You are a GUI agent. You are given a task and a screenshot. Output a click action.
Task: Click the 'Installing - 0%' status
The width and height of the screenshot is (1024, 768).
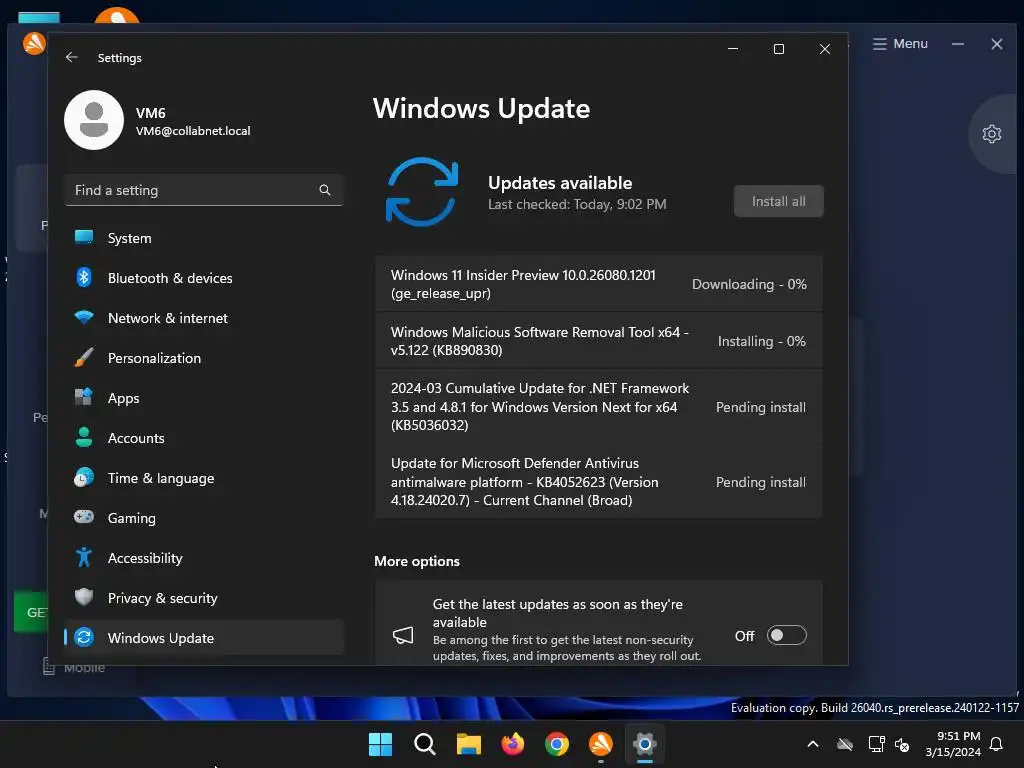761,341
